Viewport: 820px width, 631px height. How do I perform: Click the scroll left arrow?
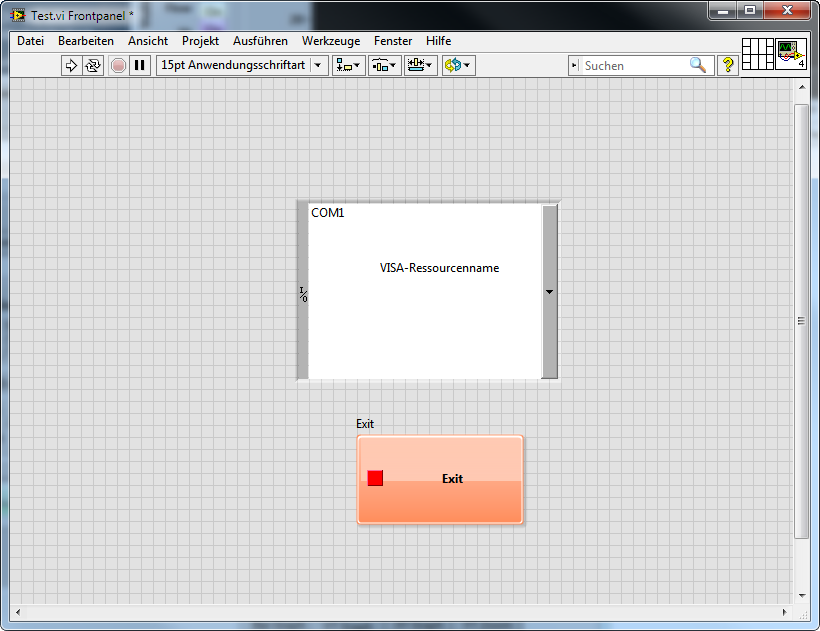(x=18, y=612)
